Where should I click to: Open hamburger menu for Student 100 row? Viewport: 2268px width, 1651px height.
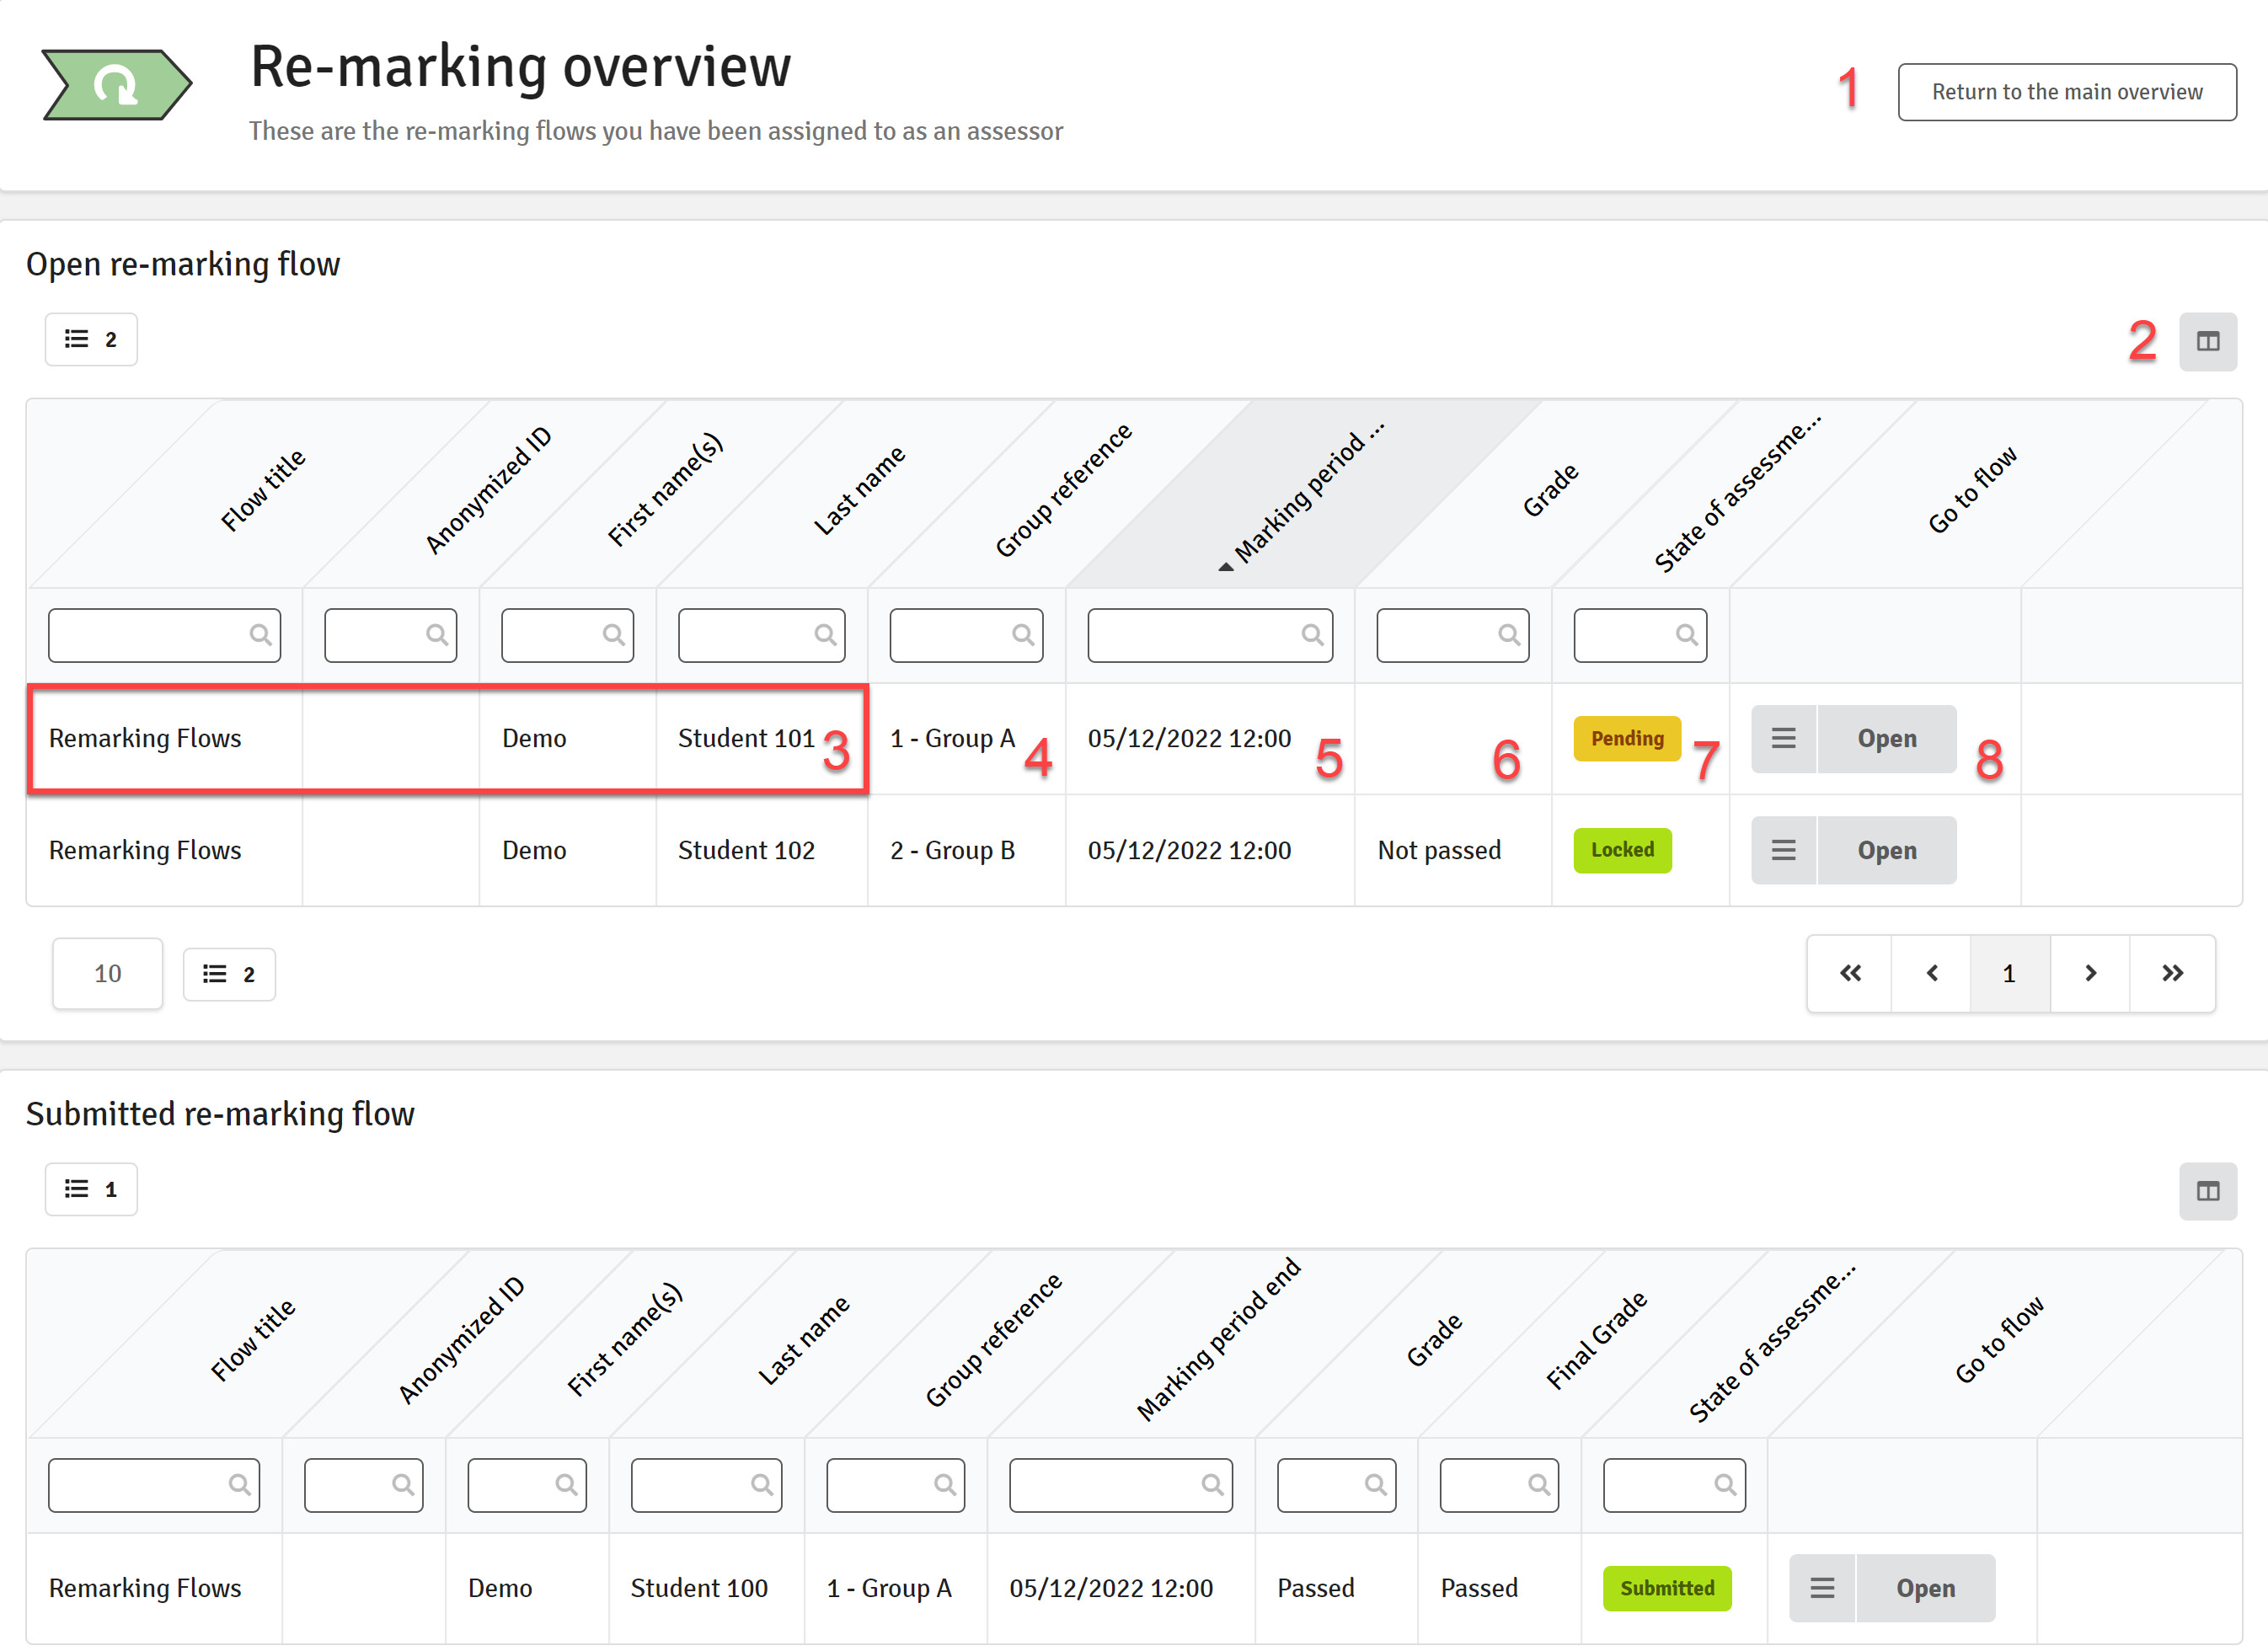[1822, 1588]
